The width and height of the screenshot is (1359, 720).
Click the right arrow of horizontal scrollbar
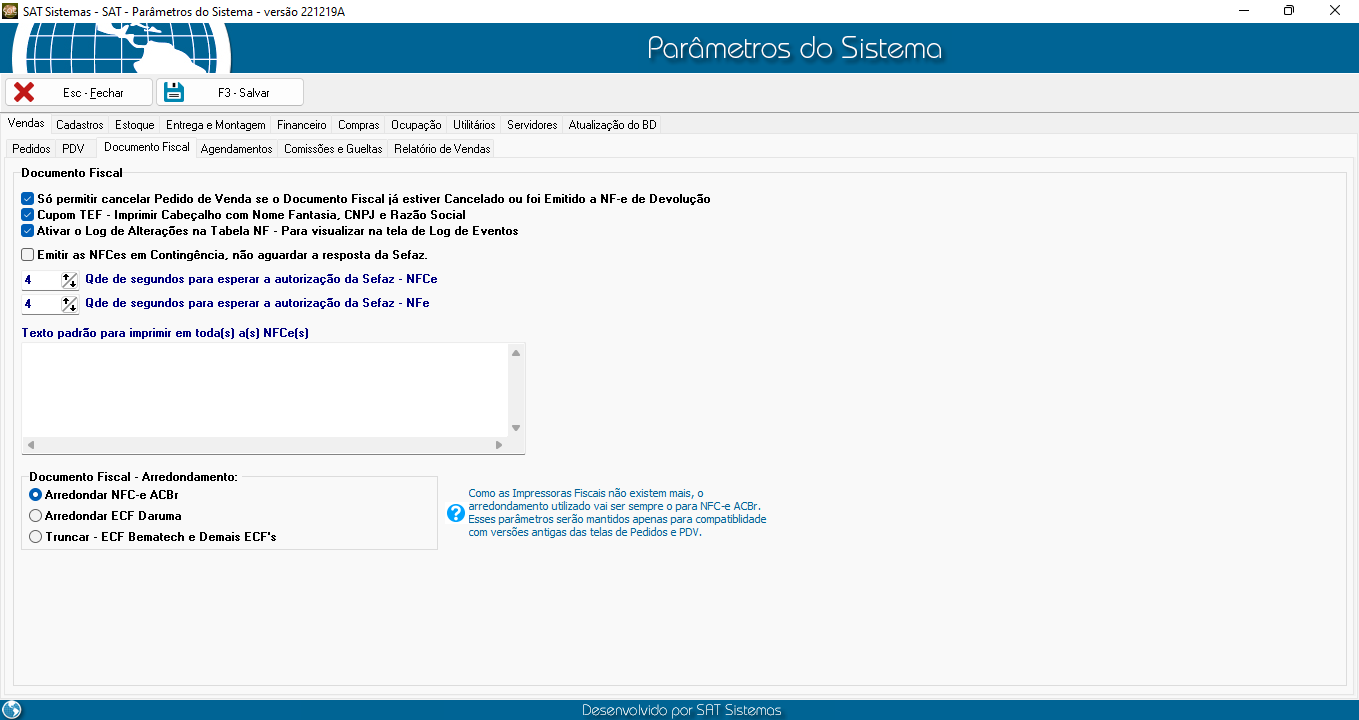[x=499, y=445]
